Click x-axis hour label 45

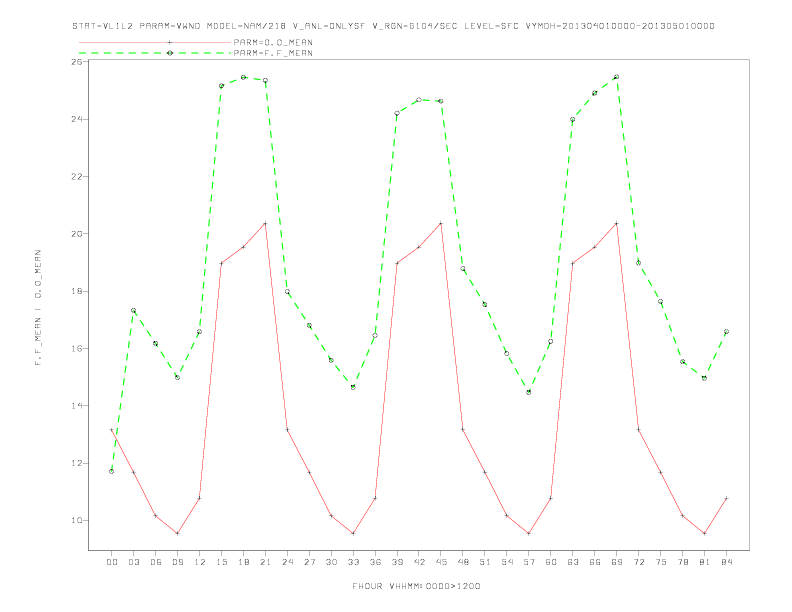point(441,562)
